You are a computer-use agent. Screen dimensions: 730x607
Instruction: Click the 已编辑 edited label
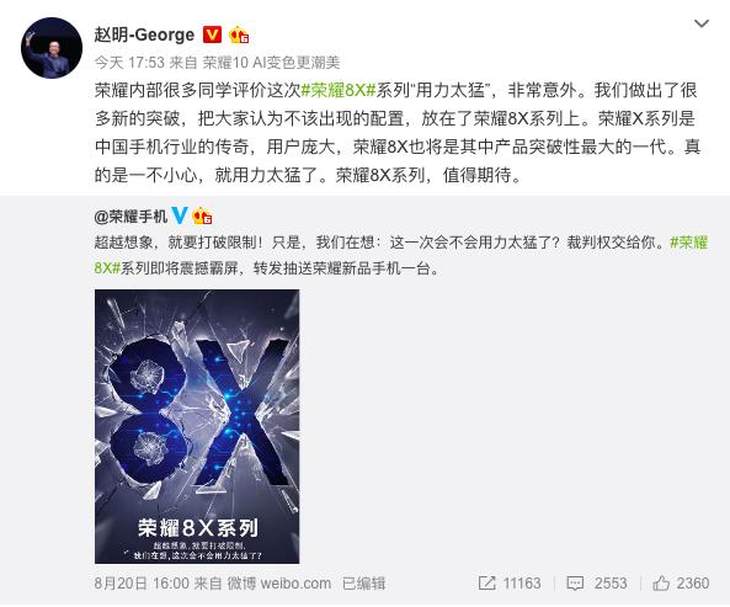click(364, 583)
